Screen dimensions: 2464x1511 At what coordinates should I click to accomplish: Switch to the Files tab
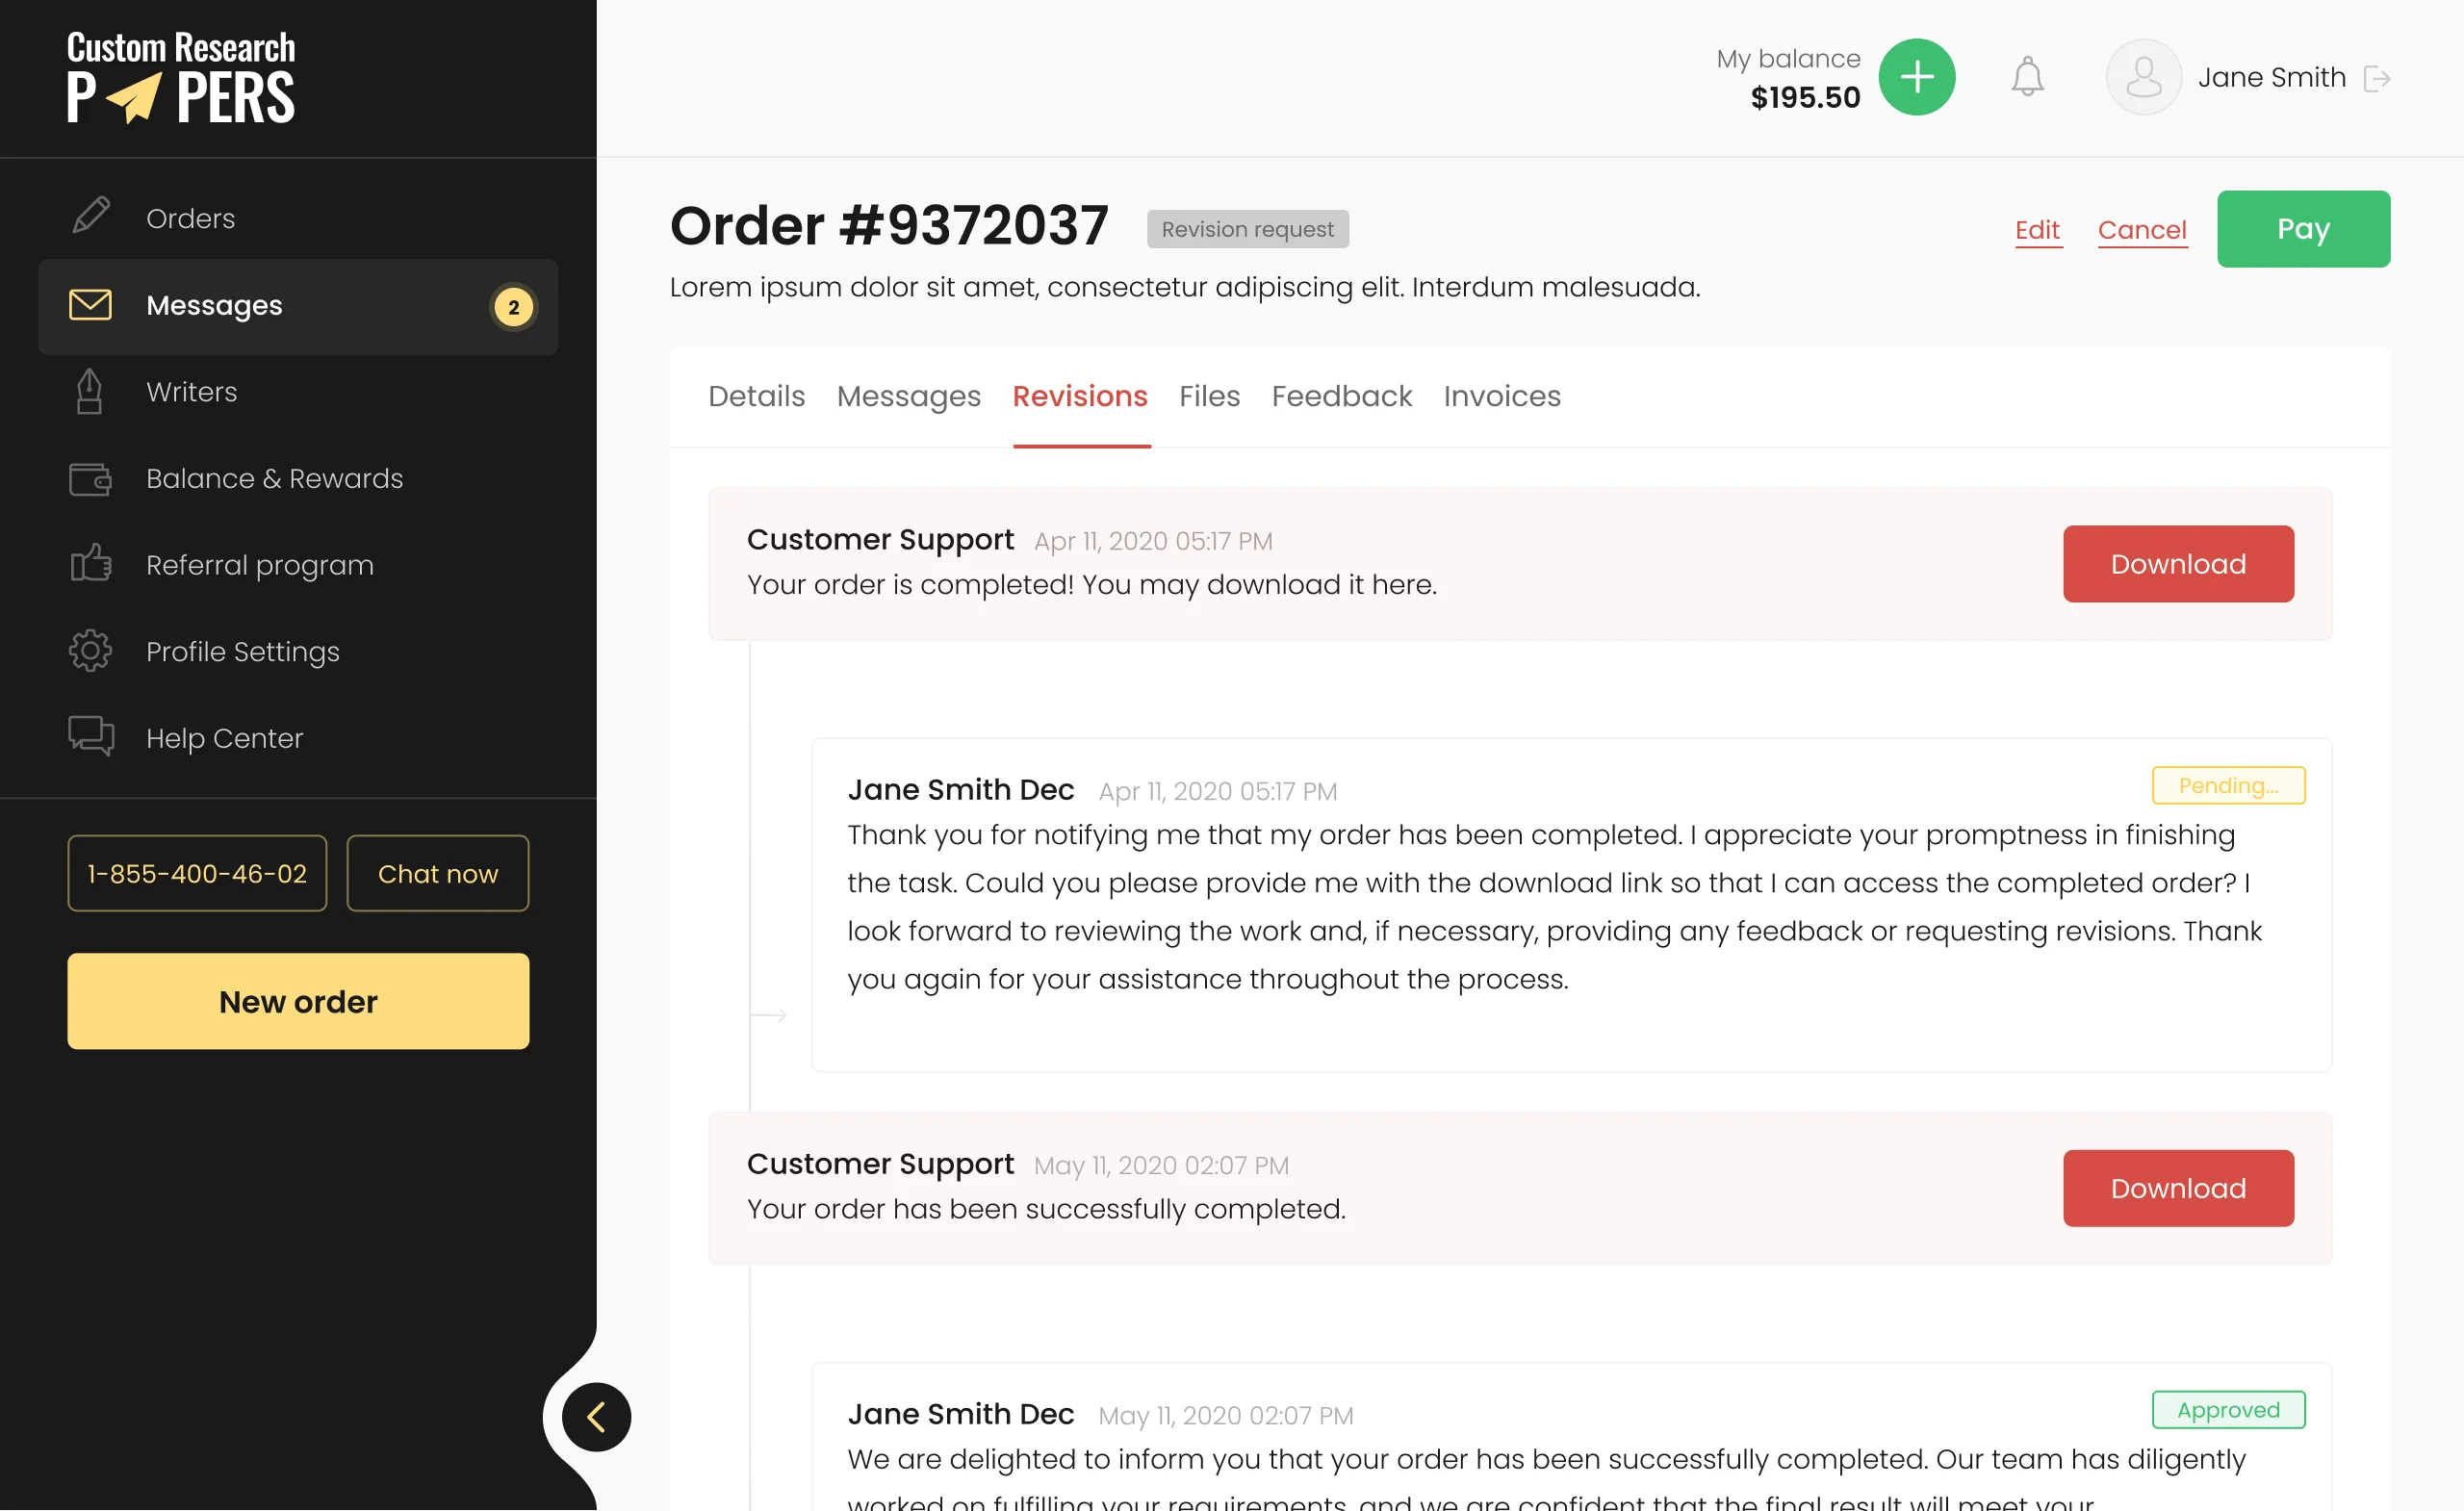point(1209,396)
